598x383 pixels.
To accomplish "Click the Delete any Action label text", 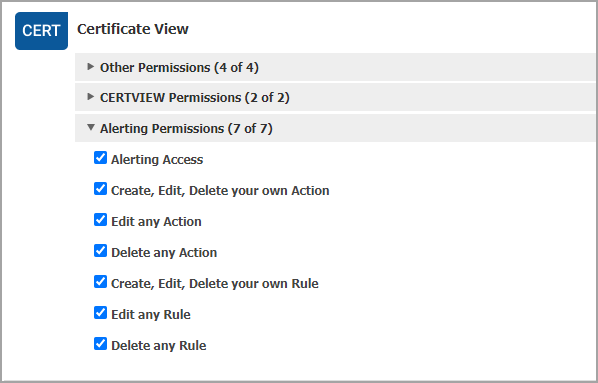I will tap(164, 253).
